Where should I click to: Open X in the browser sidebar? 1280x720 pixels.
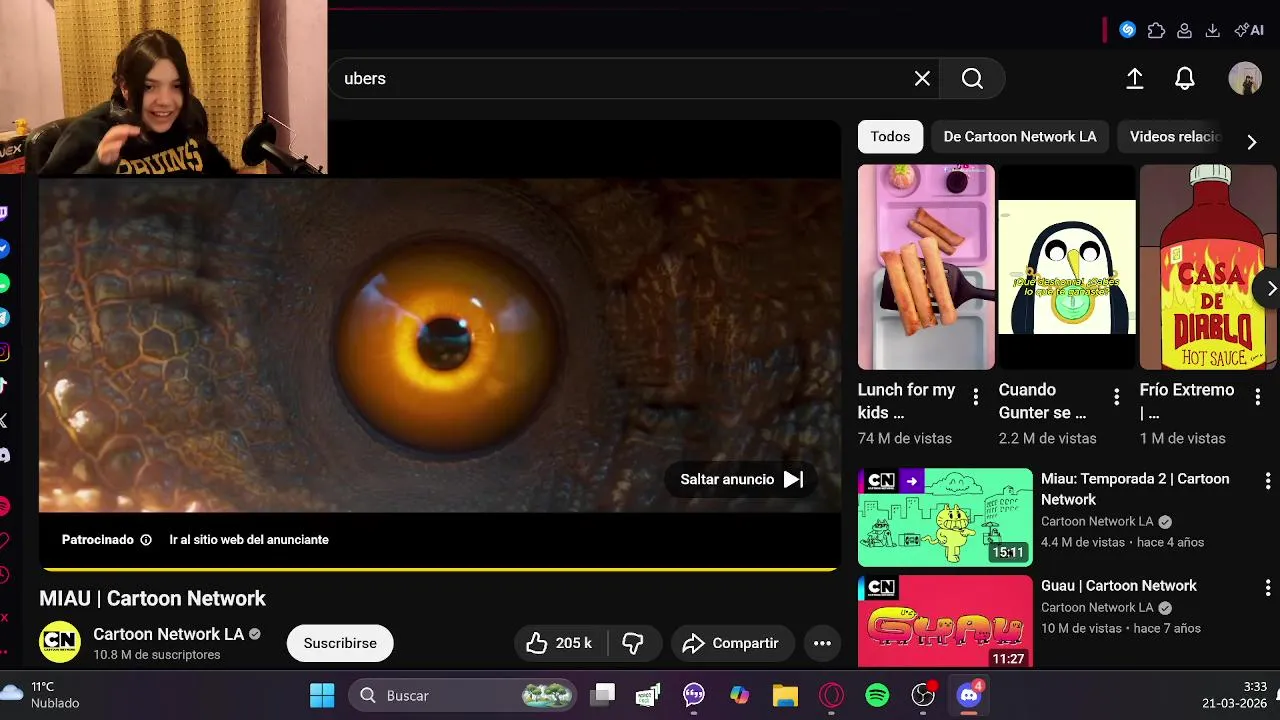(4, 421)
